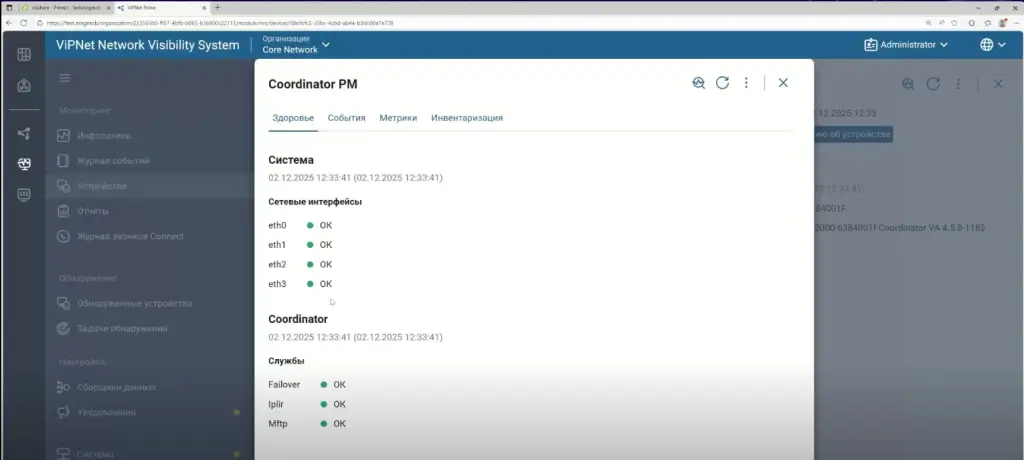Open the three-dot menu in Coordinator PM panel
1024x460 pixels.
click(746, 83)
